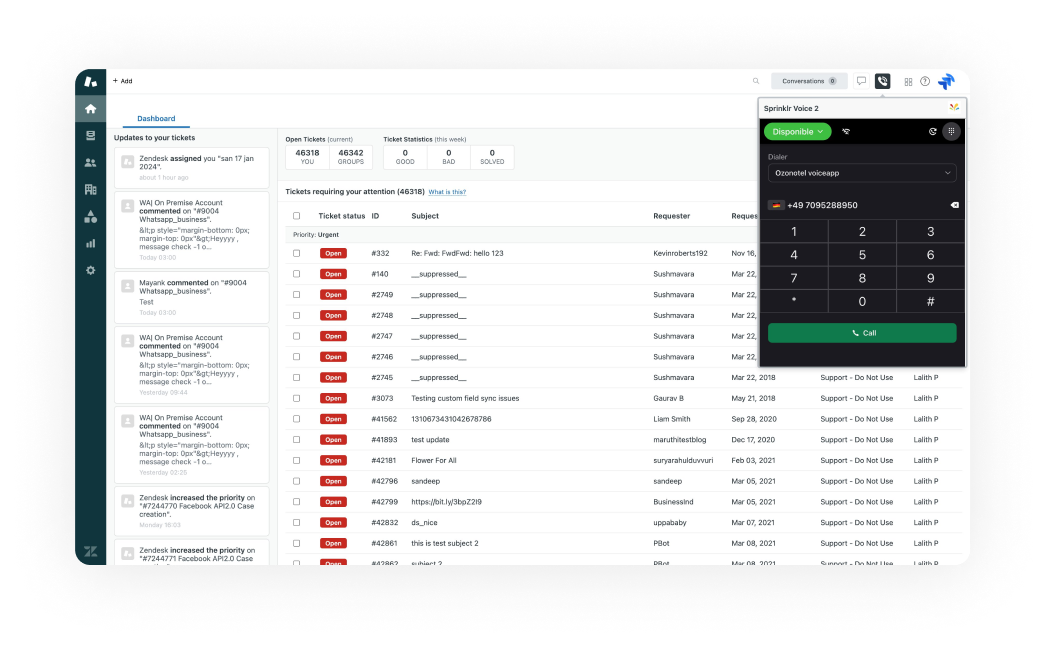Sort by the Ticket status column header
This screenshot has height=646, width=1046.
click(x=342, y=216)
